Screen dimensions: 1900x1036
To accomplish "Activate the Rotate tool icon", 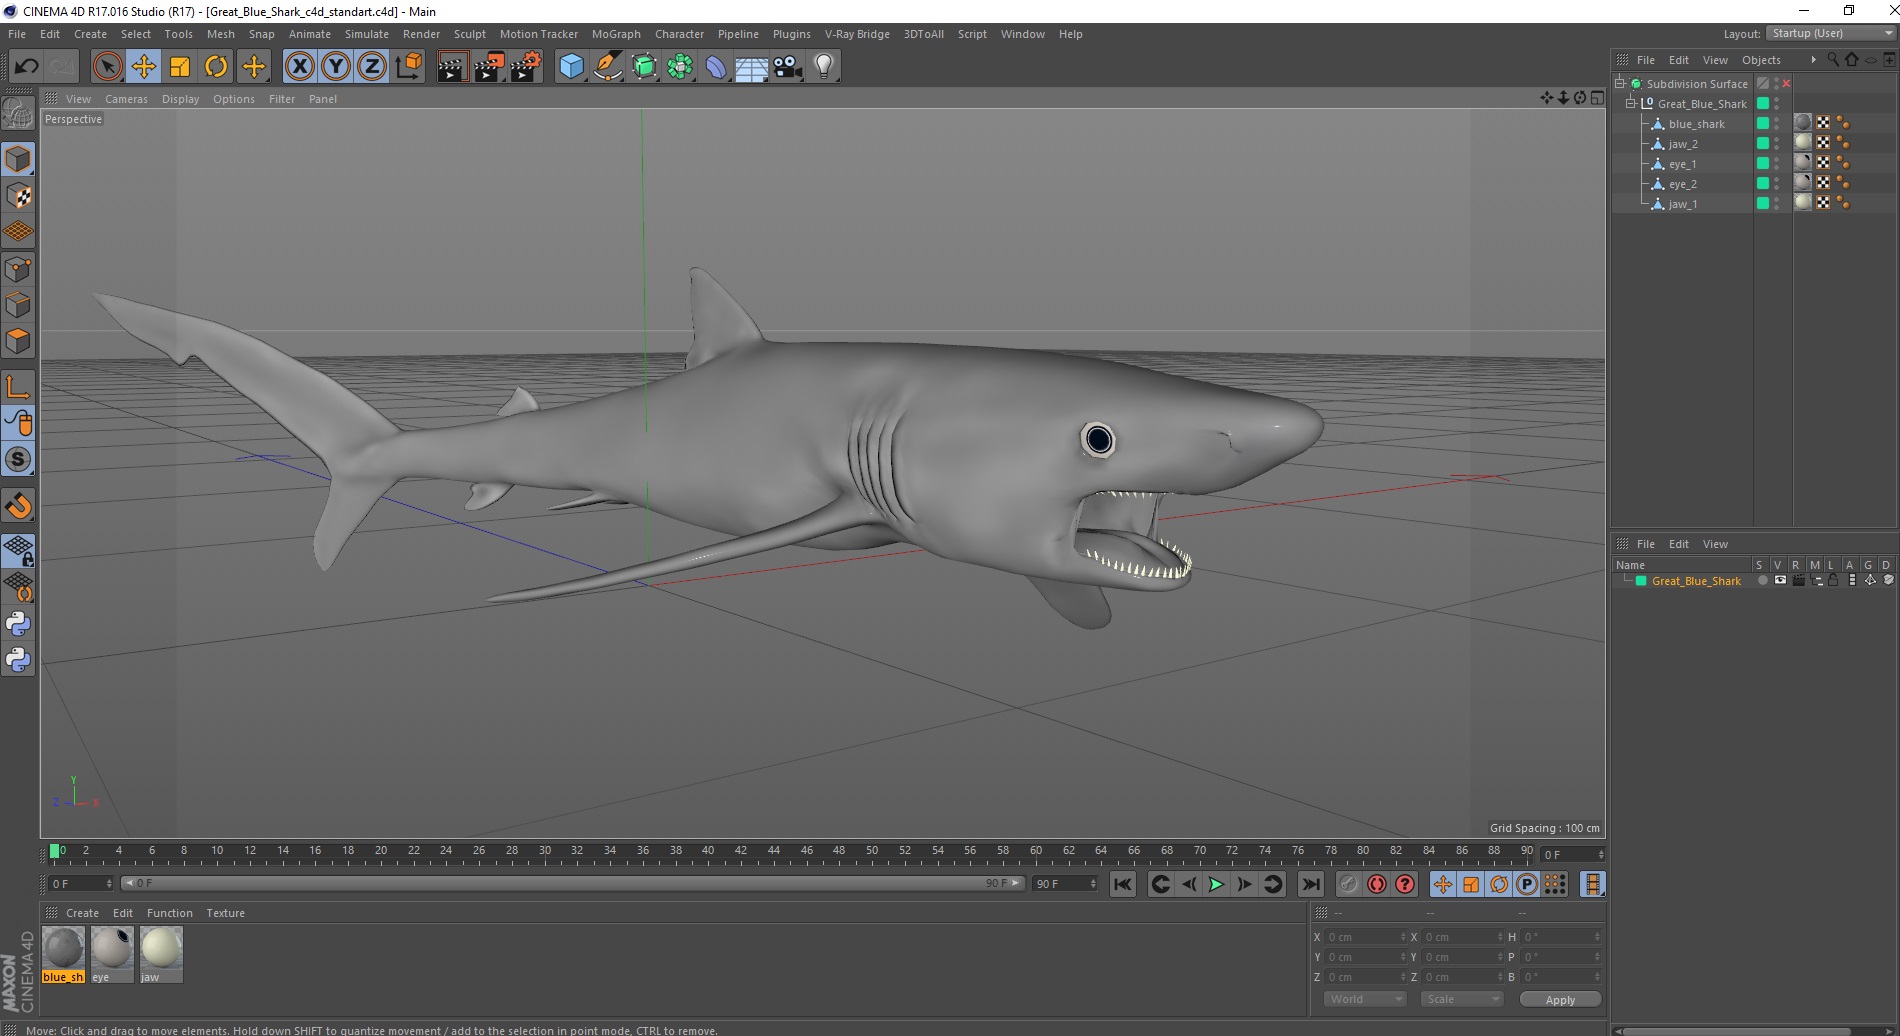I will coord(216,67).
